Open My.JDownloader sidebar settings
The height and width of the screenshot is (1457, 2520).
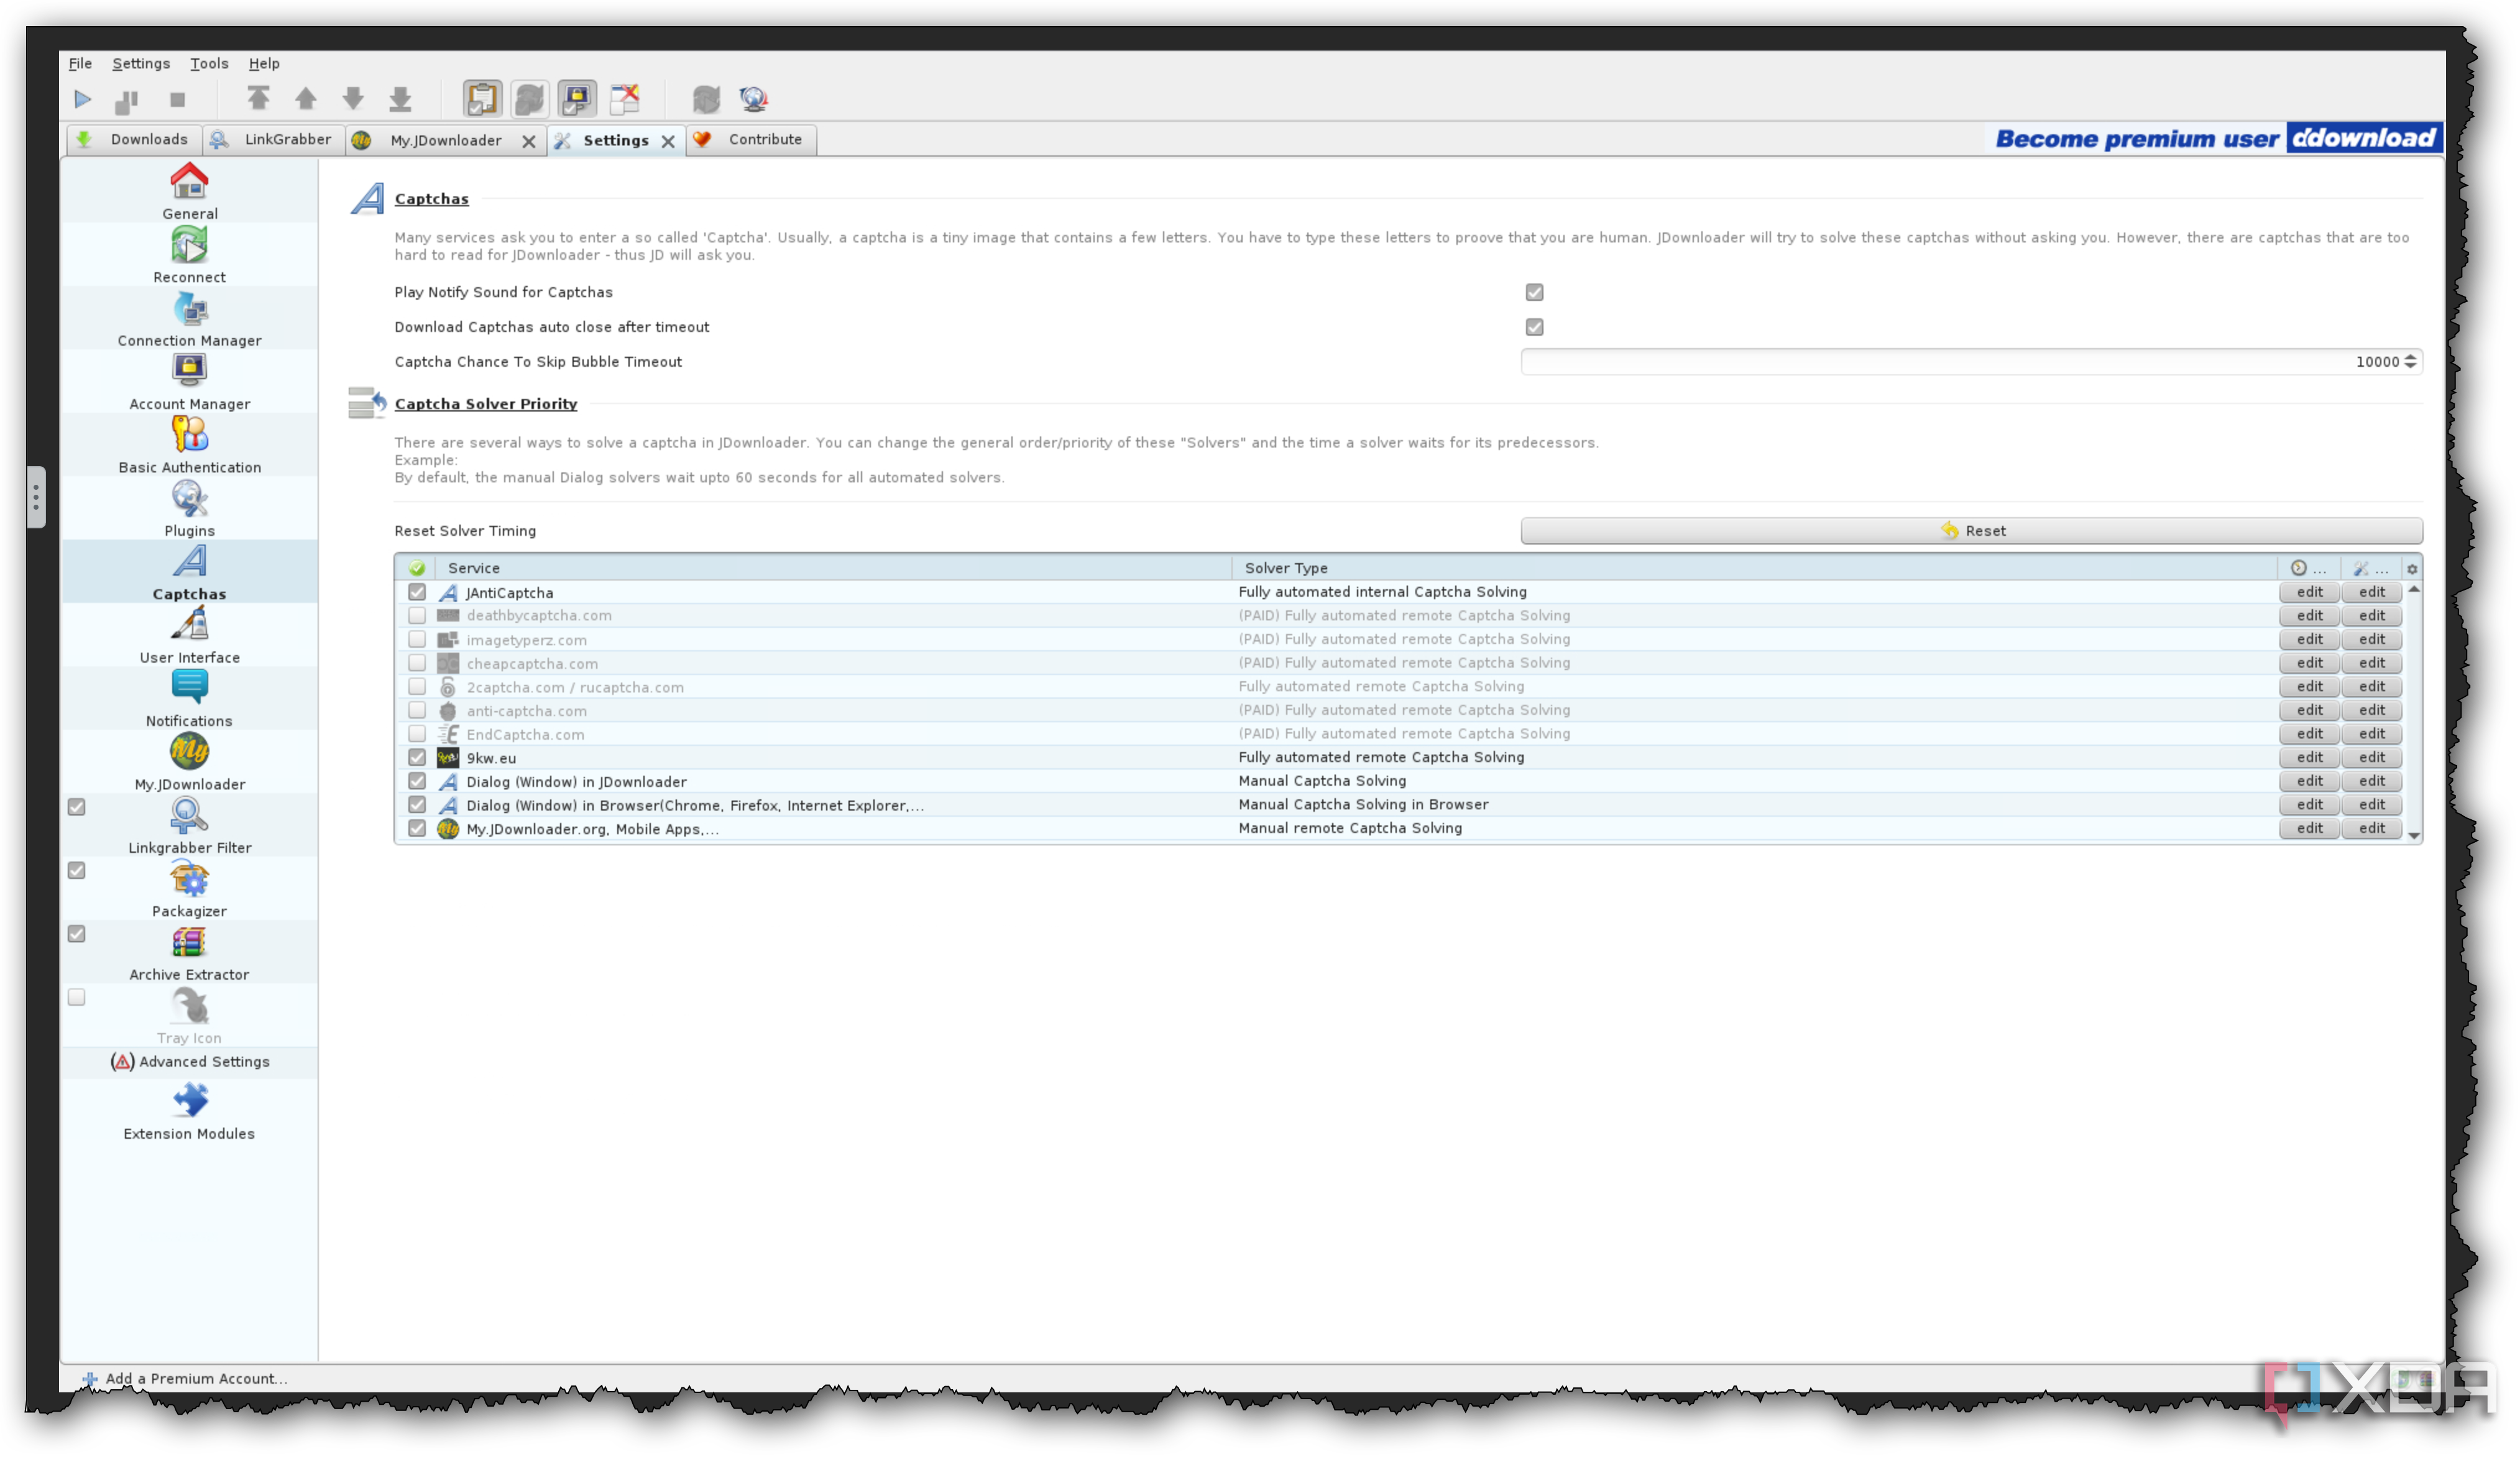[190, 762]
